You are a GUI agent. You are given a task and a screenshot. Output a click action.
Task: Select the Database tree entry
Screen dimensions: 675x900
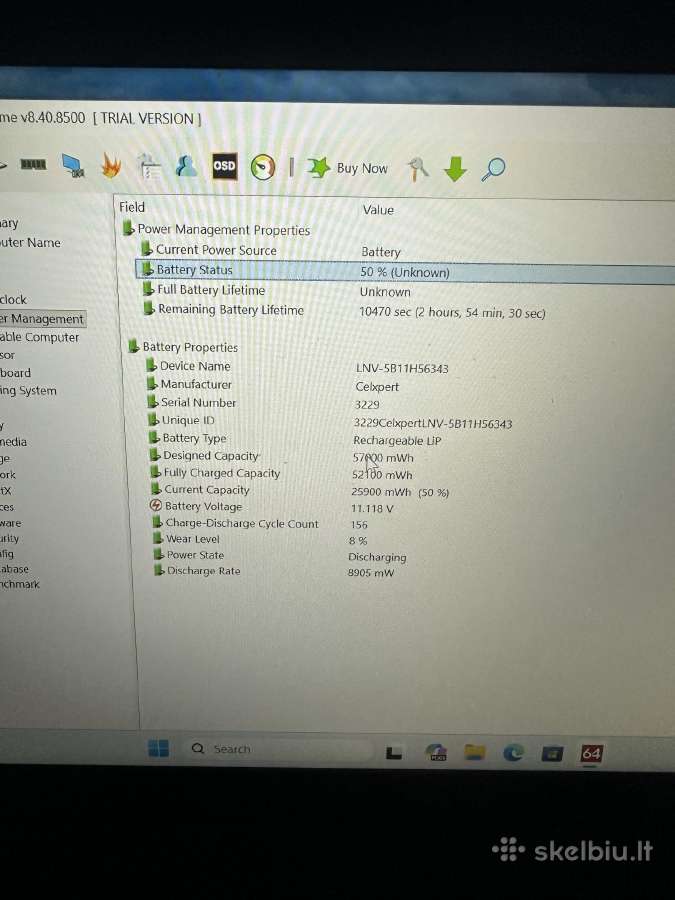coord(14,569)
